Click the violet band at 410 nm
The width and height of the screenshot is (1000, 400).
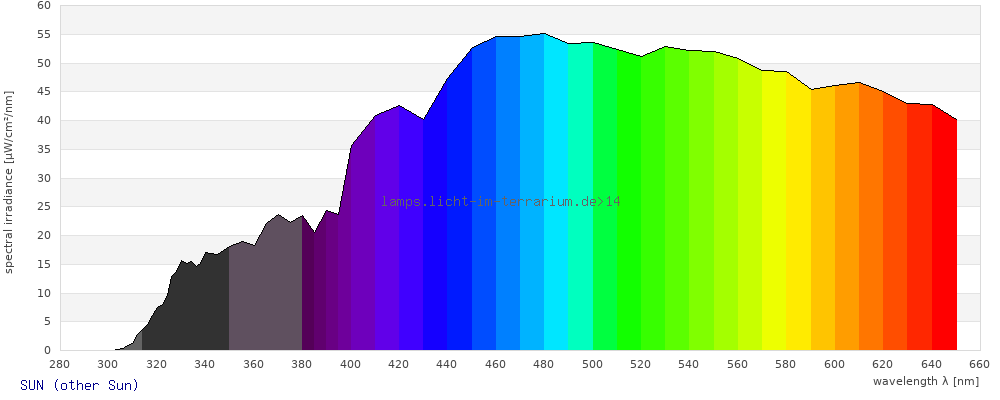pyautogui.click(x=387, y=250)
